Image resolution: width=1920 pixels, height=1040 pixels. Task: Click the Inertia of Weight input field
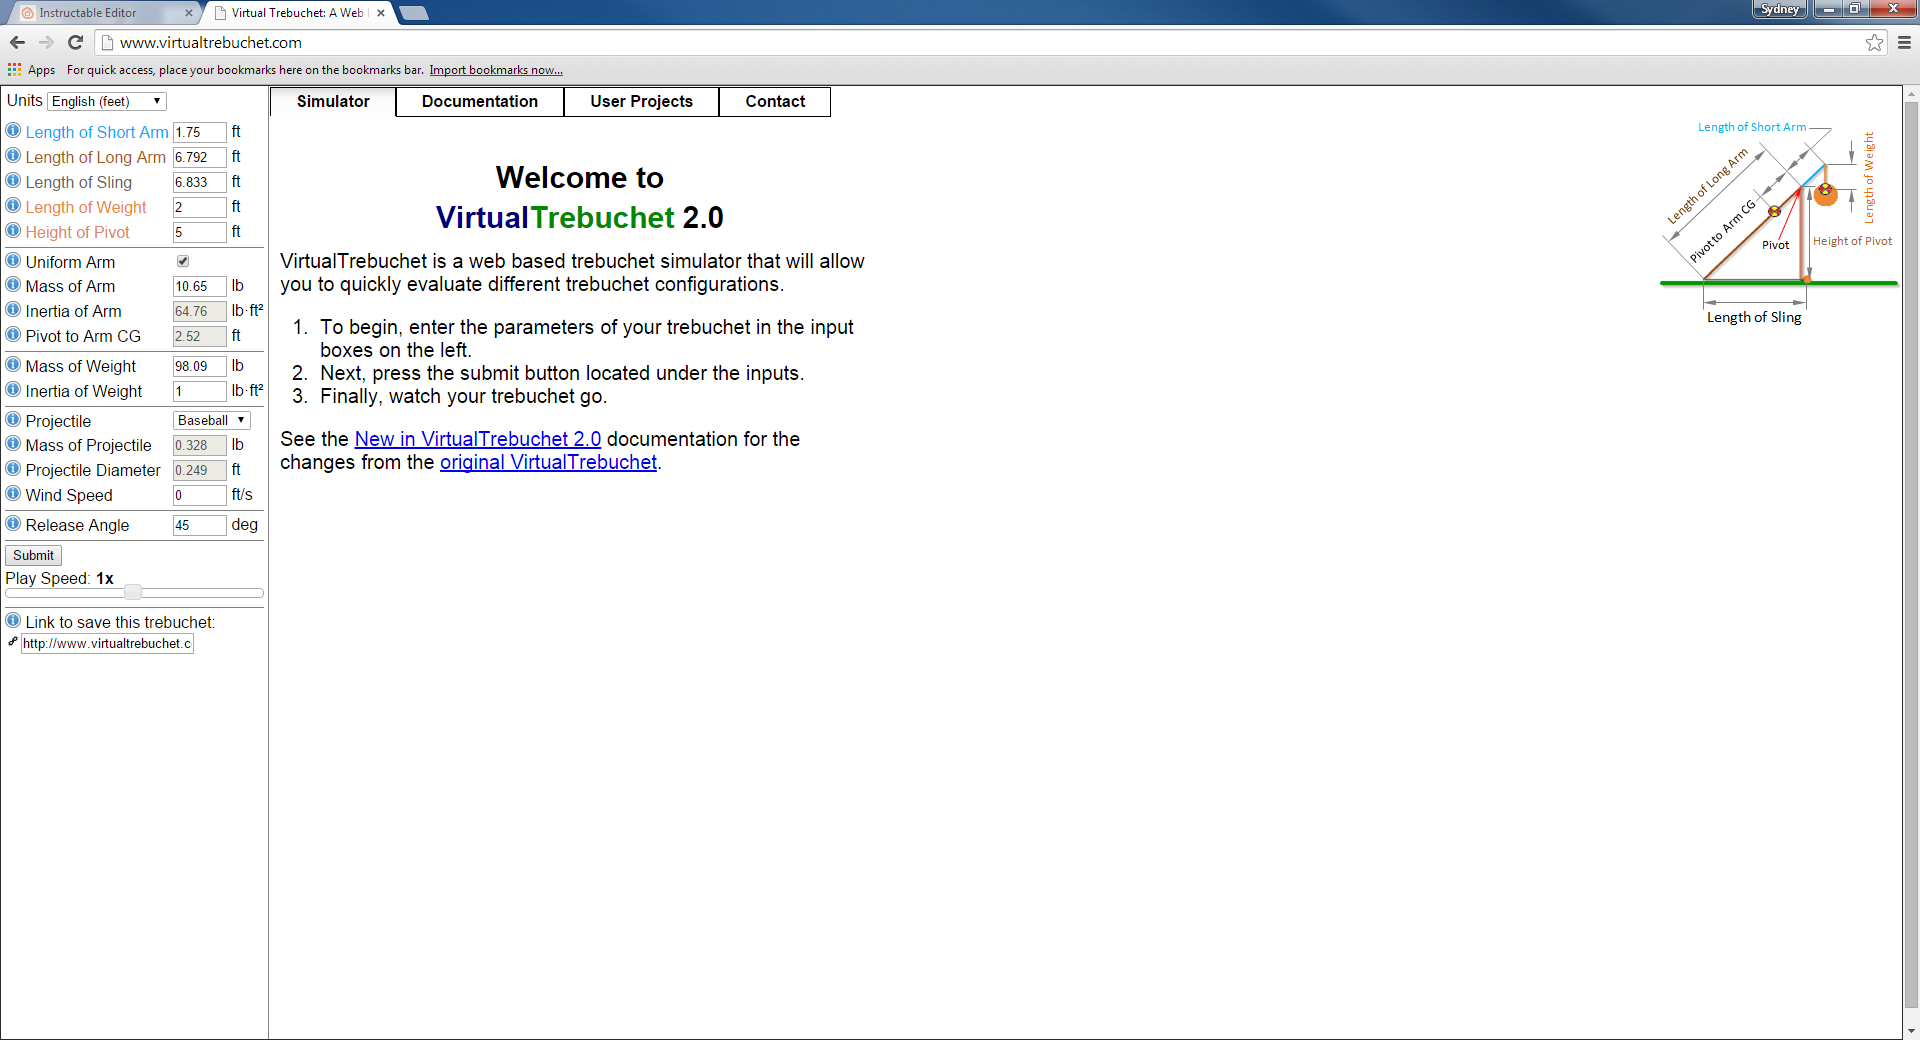[x=199, y=391]
